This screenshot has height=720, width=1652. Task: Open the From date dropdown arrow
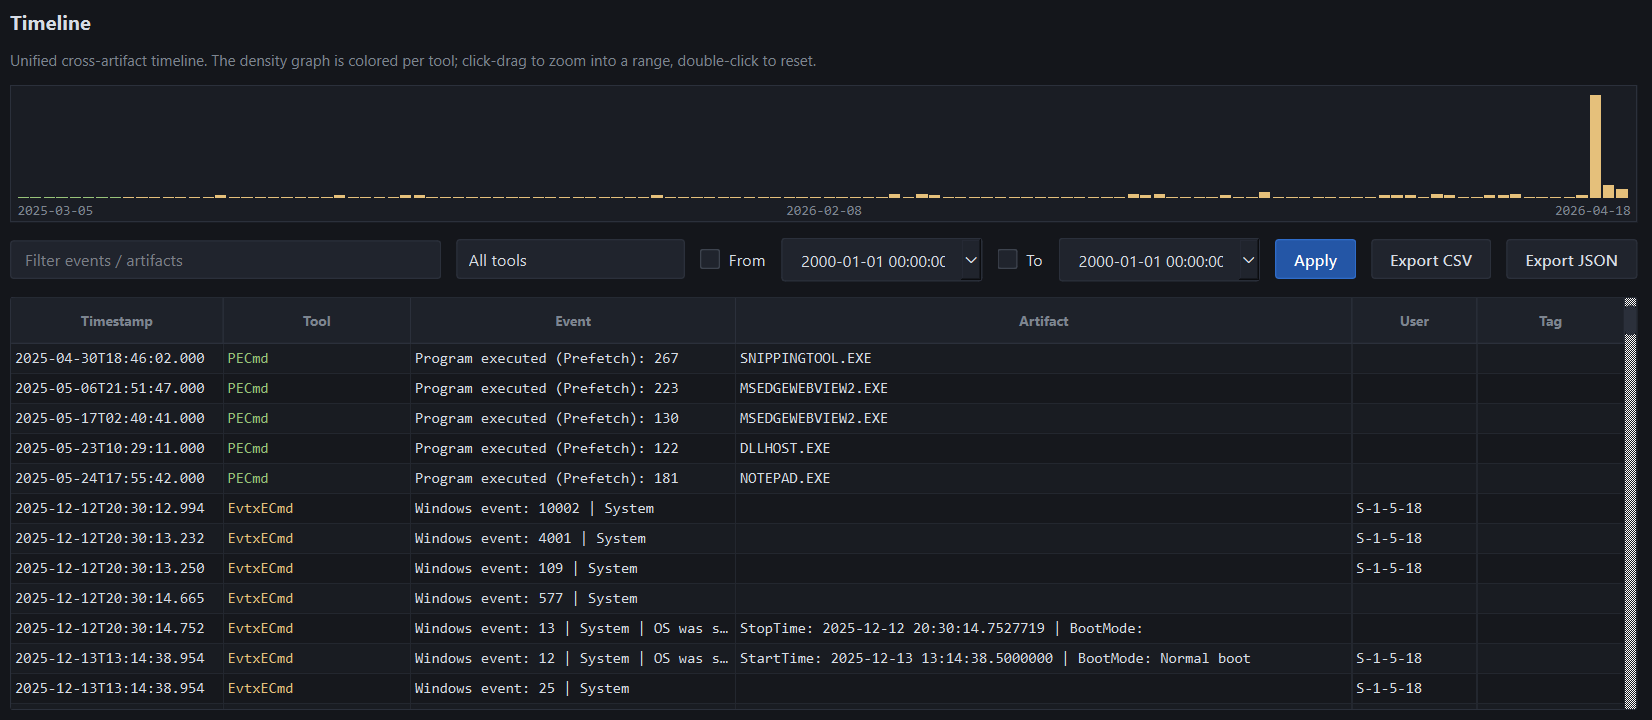[x=970, y=260]
